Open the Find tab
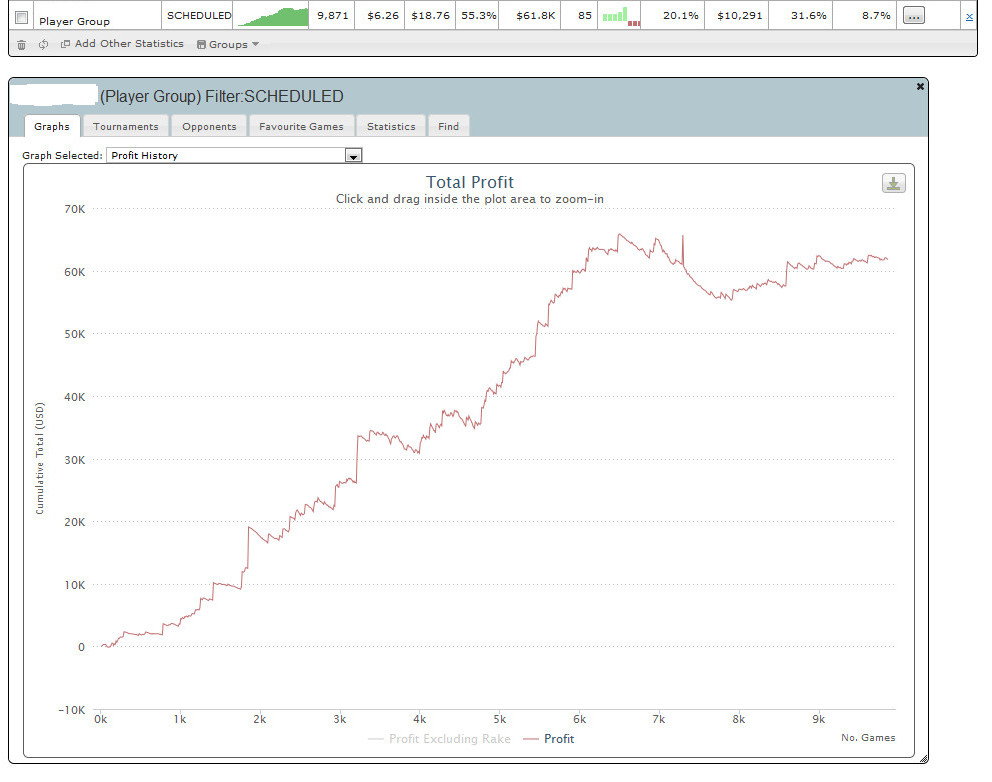This screenshot has width=992, height=782. point(449,126)
